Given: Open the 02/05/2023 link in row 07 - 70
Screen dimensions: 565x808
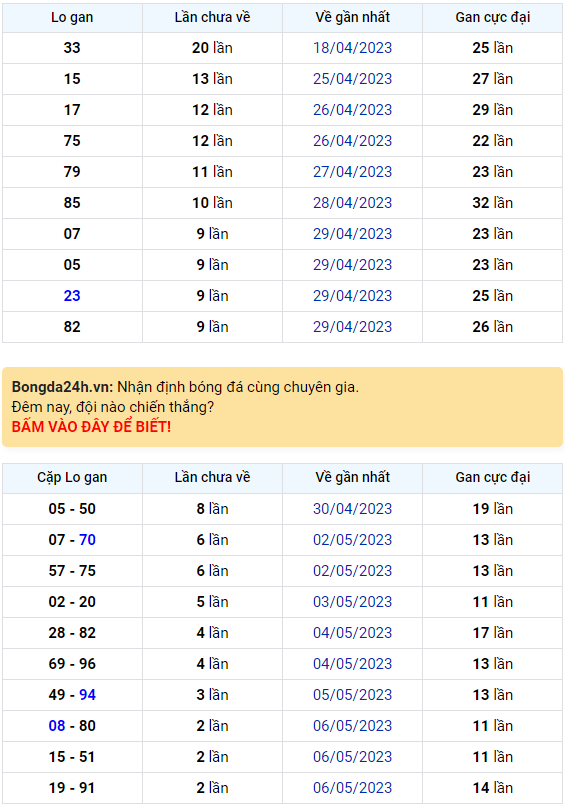Looking at the screenshot, I should 352,540.
